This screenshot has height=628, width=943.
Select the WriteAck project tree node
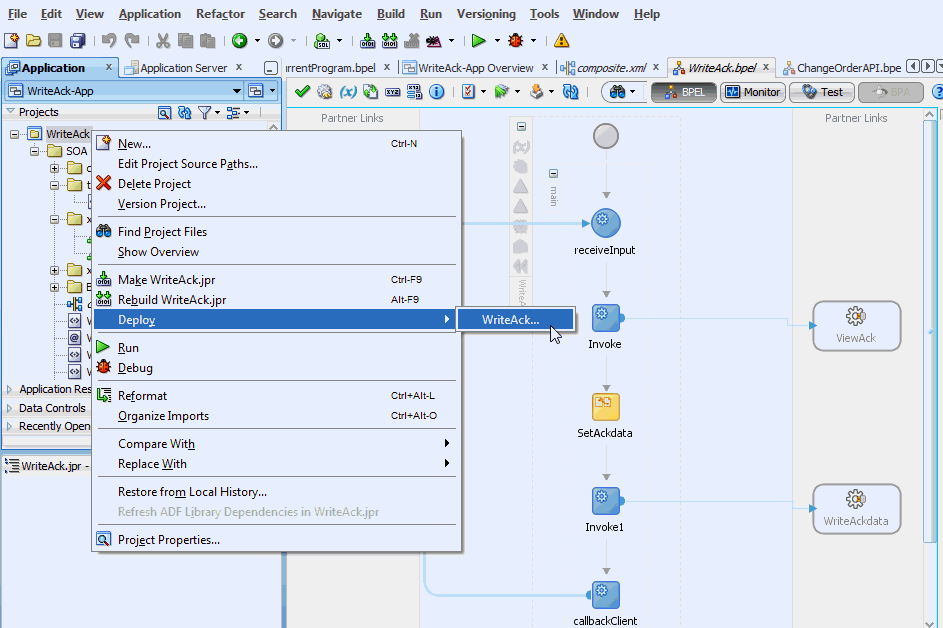click(x=68, y=134)
